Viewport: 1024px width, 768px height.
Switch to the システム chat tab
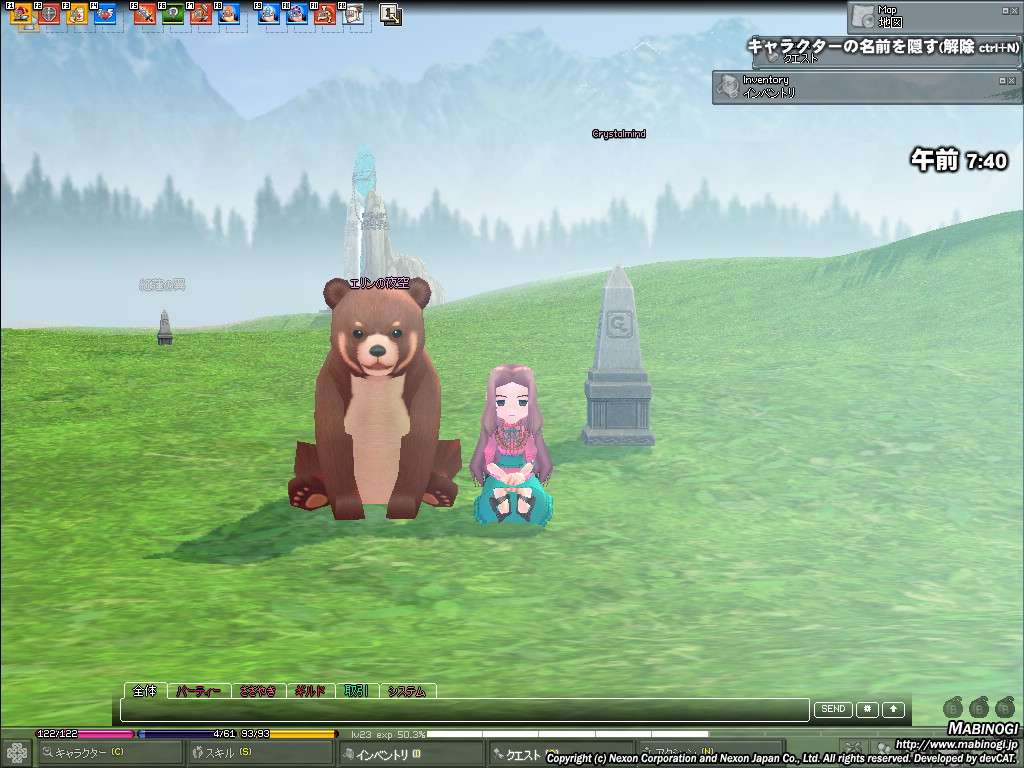pos(407,691)
